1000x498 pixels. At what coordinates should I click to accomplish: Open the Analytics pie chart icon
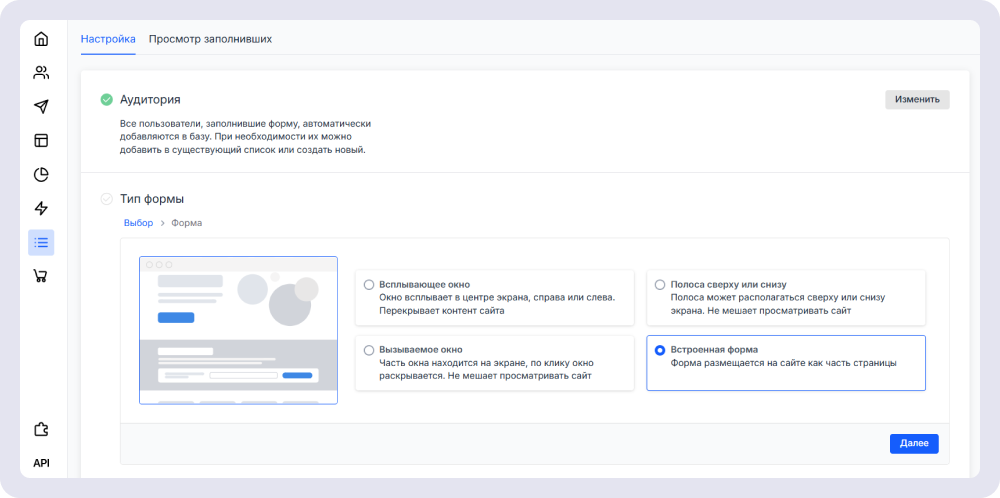pos(41,174)
